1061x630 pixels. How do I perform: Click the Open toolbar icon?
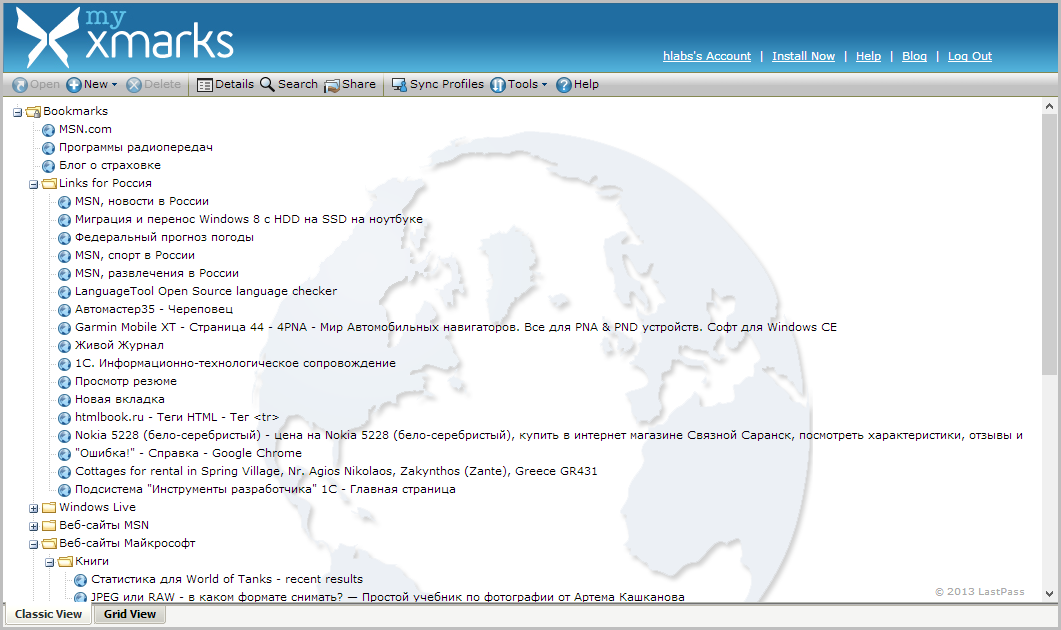[20, 85]
